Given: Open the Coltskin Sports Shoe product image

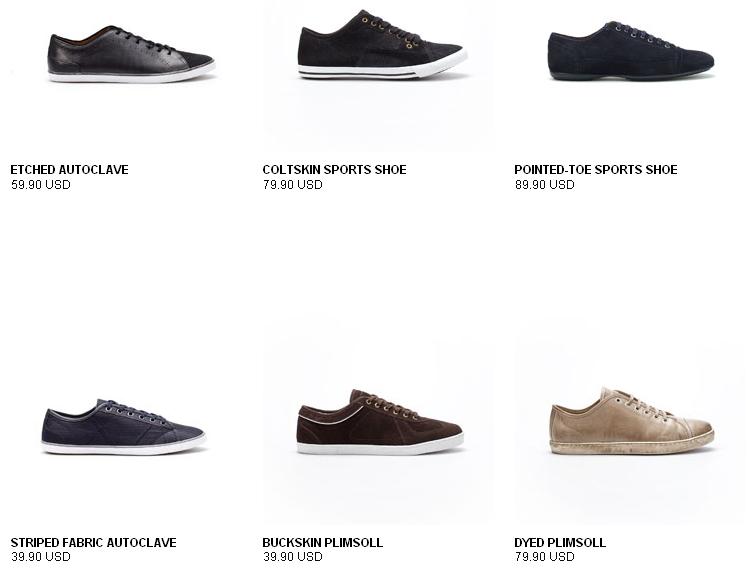Looking at the screenshot, I should (382, 45).
